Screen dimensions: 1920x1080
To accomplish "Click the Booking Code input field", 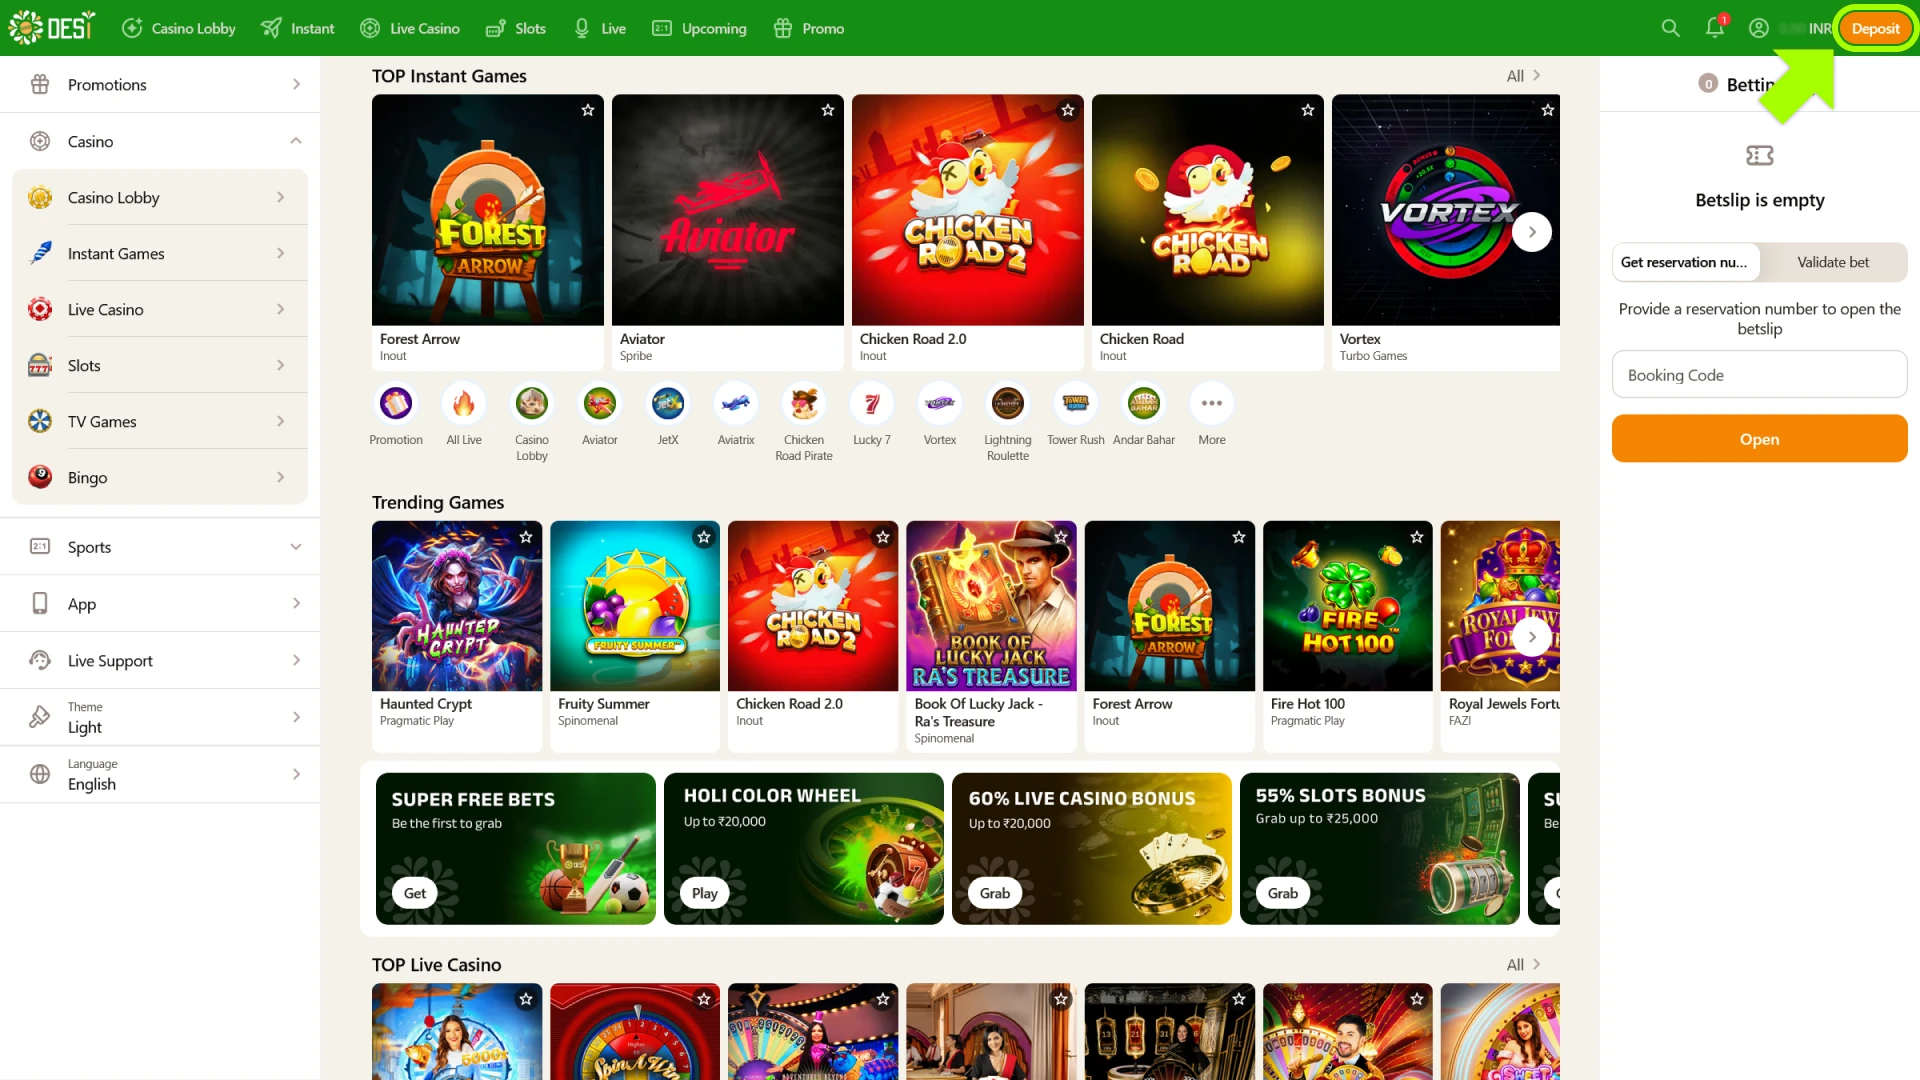I will tap(1759, 374).
